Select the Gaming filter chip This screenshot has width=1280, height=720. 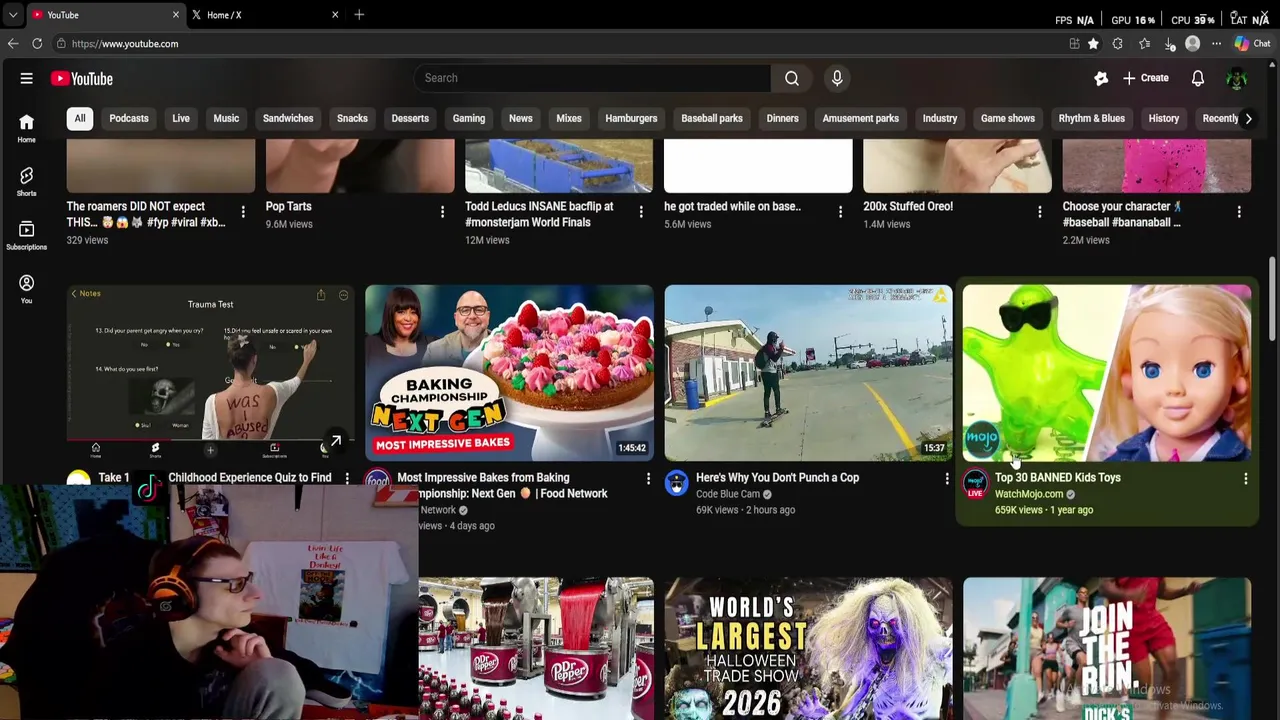pos(469,118)
